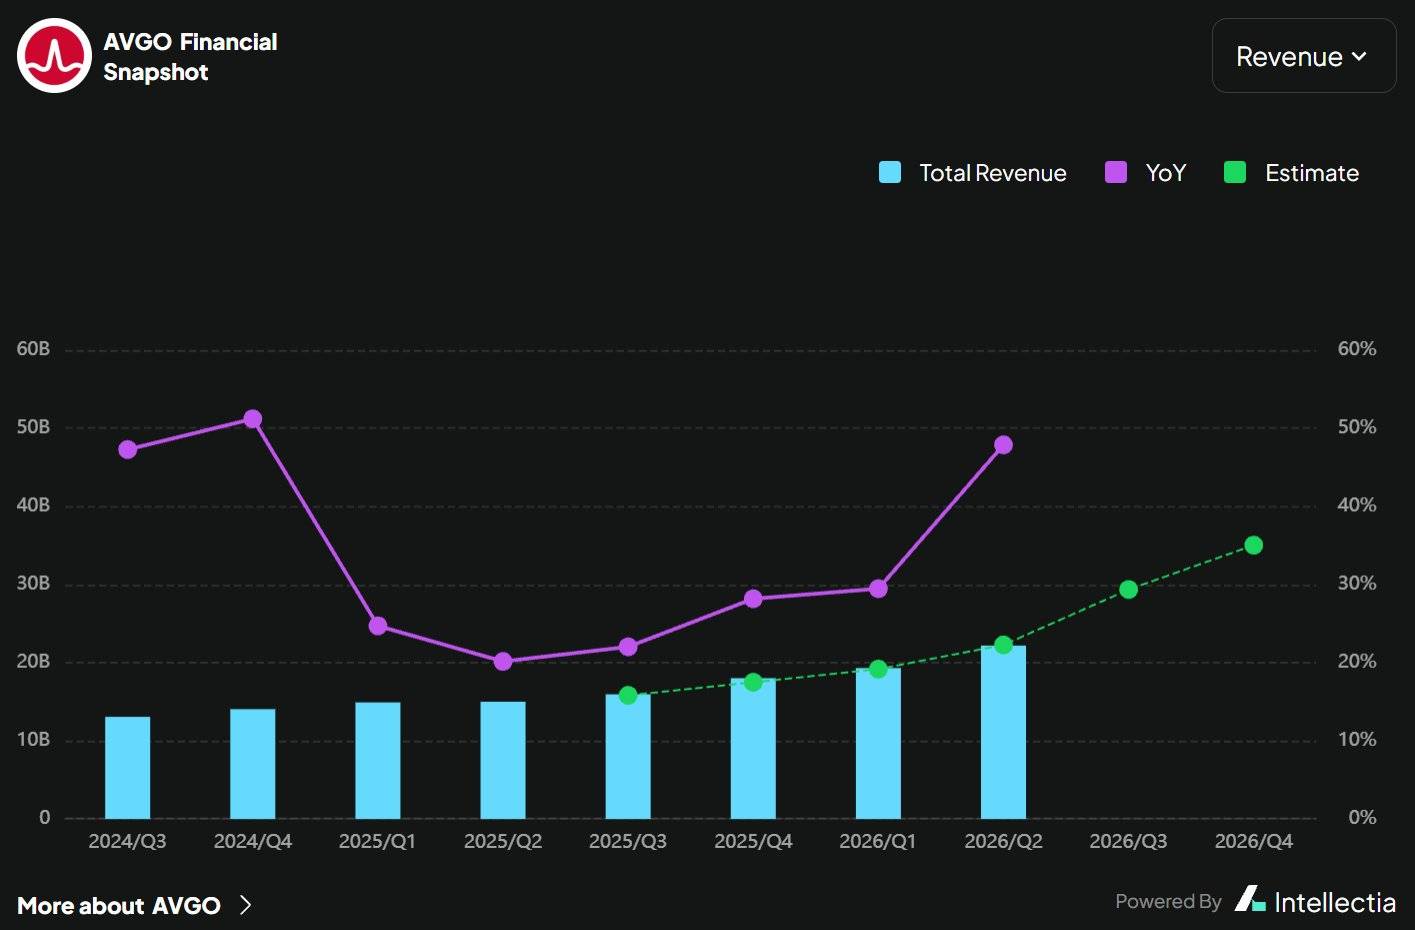Click the cyan Total Revenue legend swatch

click(x=889, y=173)
